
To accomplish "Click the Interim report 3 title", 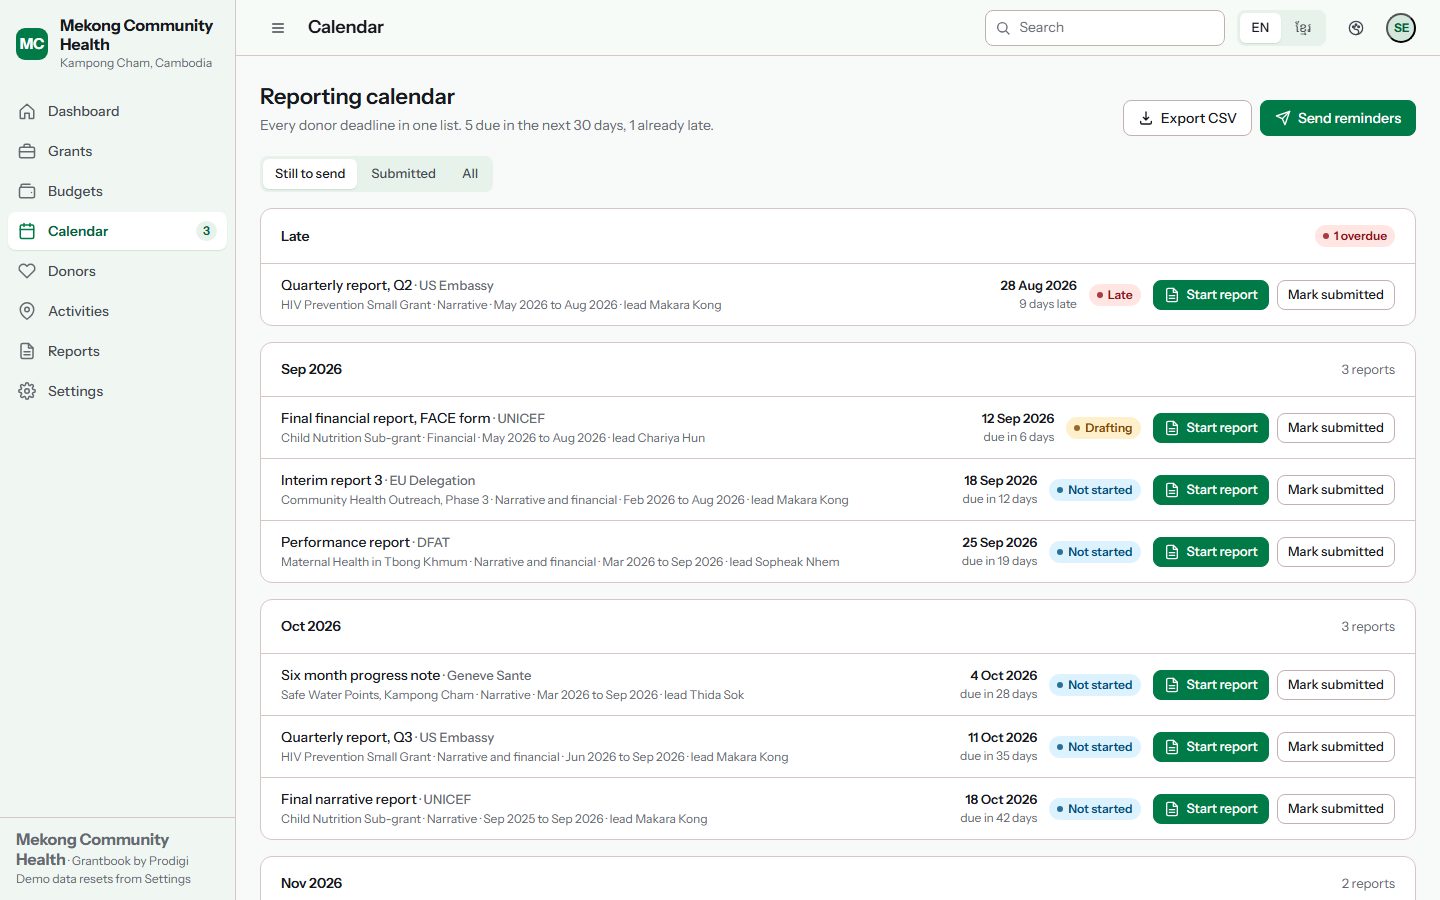I will point(331,480).
